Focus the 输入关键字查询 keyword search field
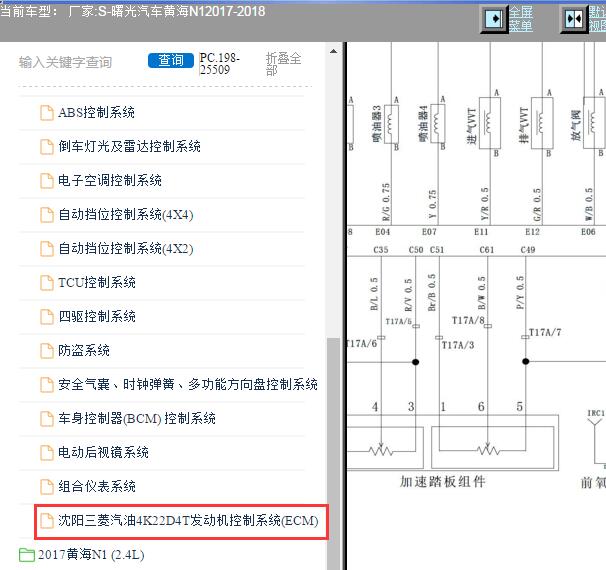This screenshot has height=570, width=606. pos(65,62)
